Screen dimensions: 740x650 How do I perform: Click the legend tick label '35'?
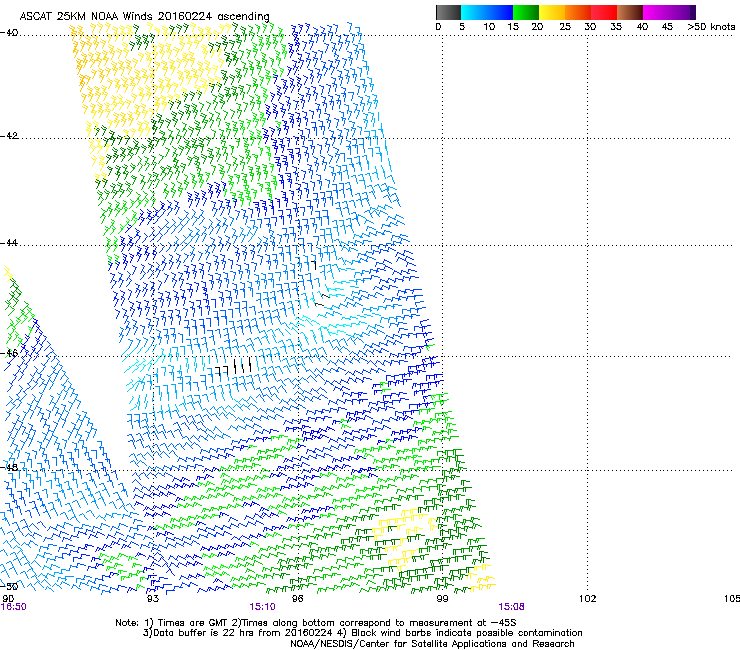coord(616,26)
